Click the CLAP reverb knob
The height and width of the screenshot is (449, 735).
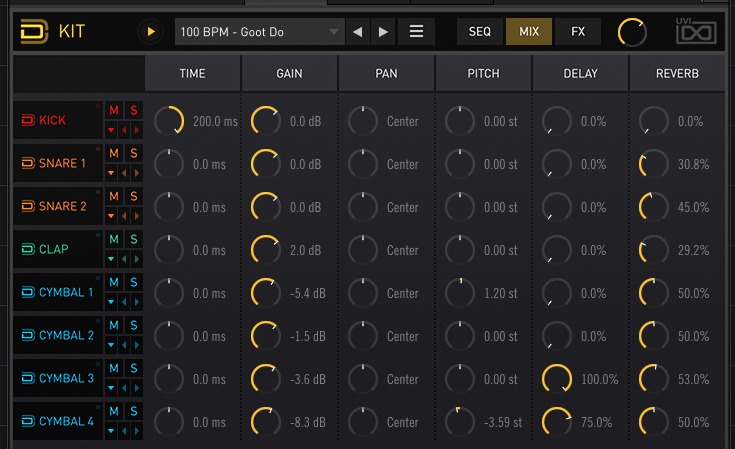(x=654, y=250)
